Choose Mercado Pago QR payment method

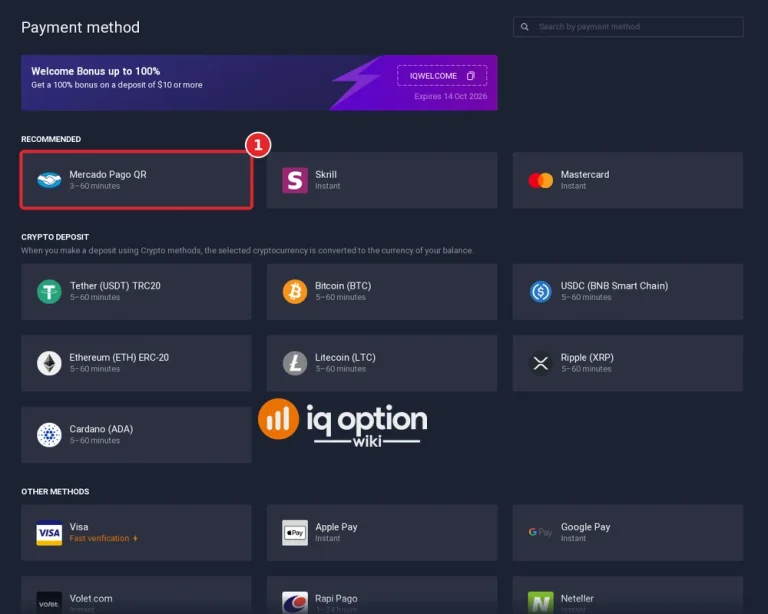pyautogui.click(x=136, y=180)
